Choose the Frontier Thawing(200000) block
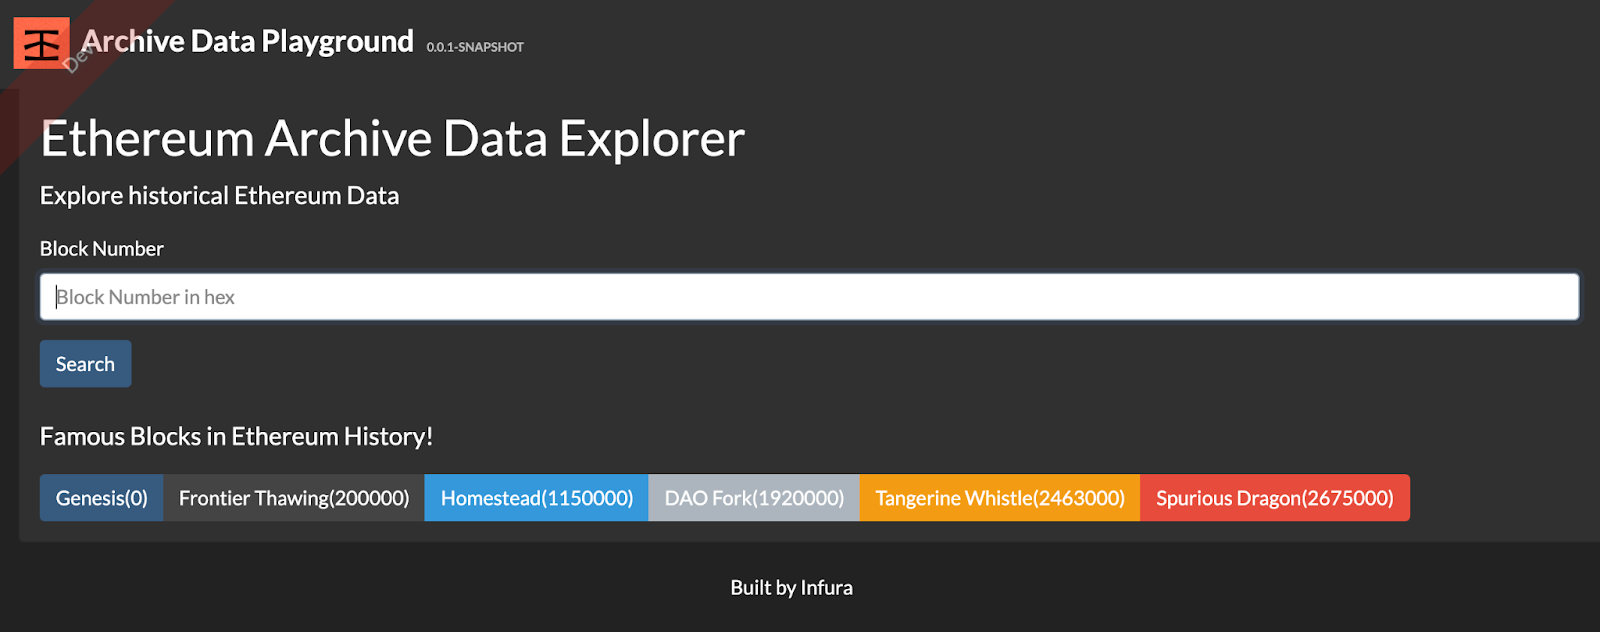 click(294, 498)
